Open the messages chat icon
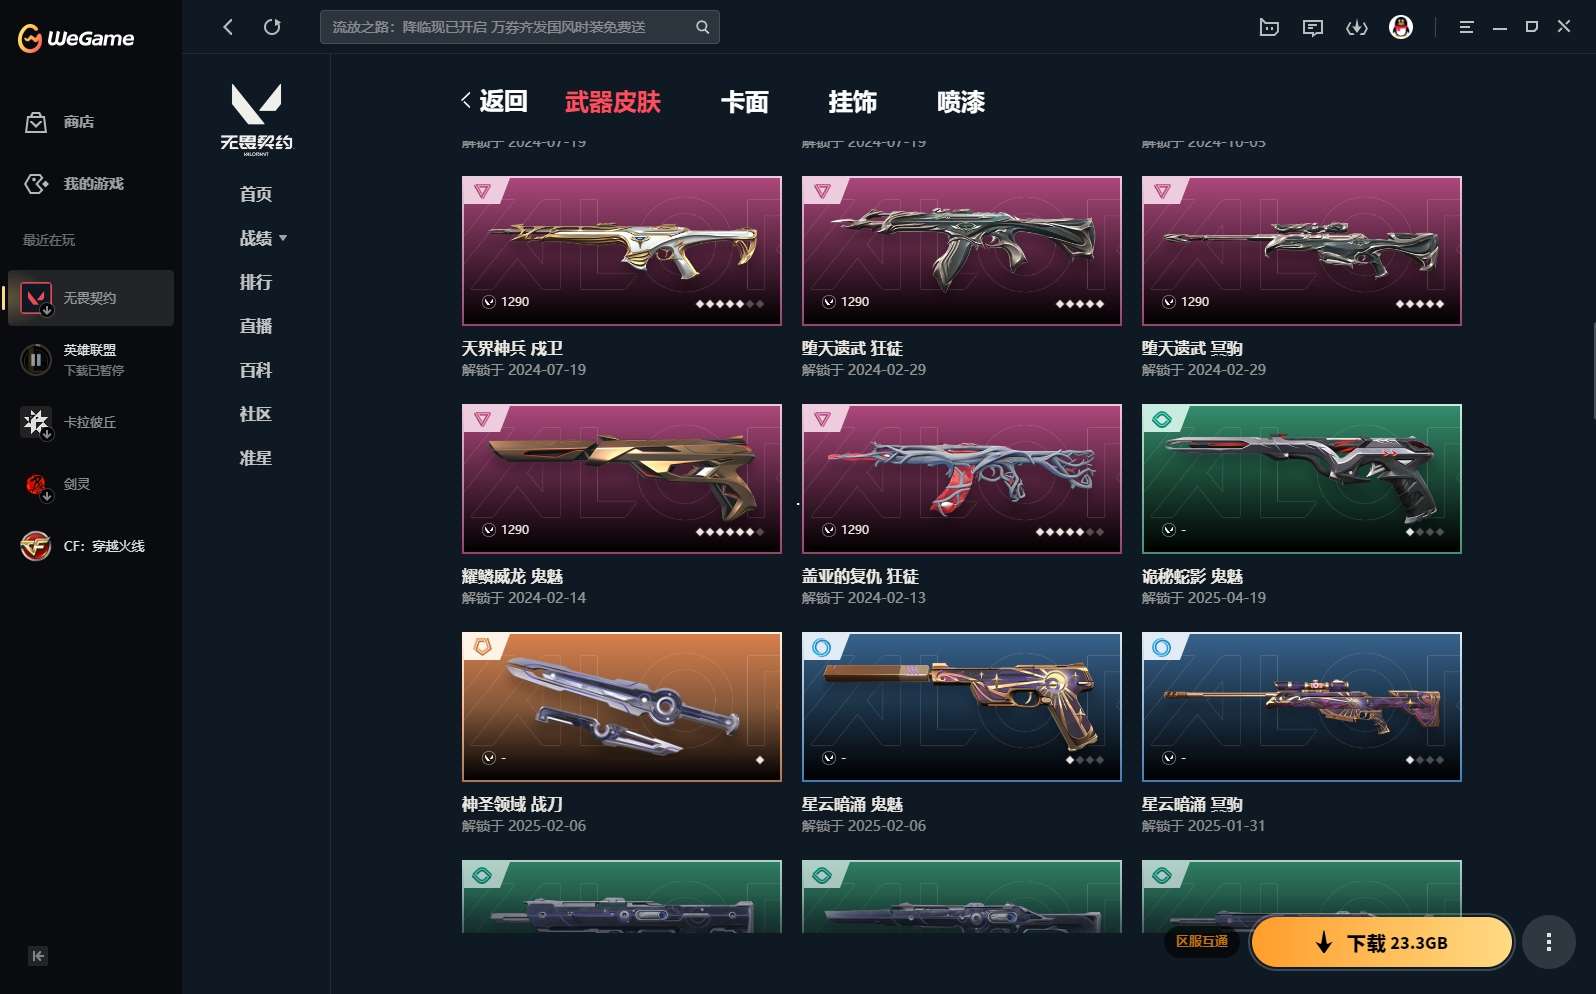 (1313, 27)
